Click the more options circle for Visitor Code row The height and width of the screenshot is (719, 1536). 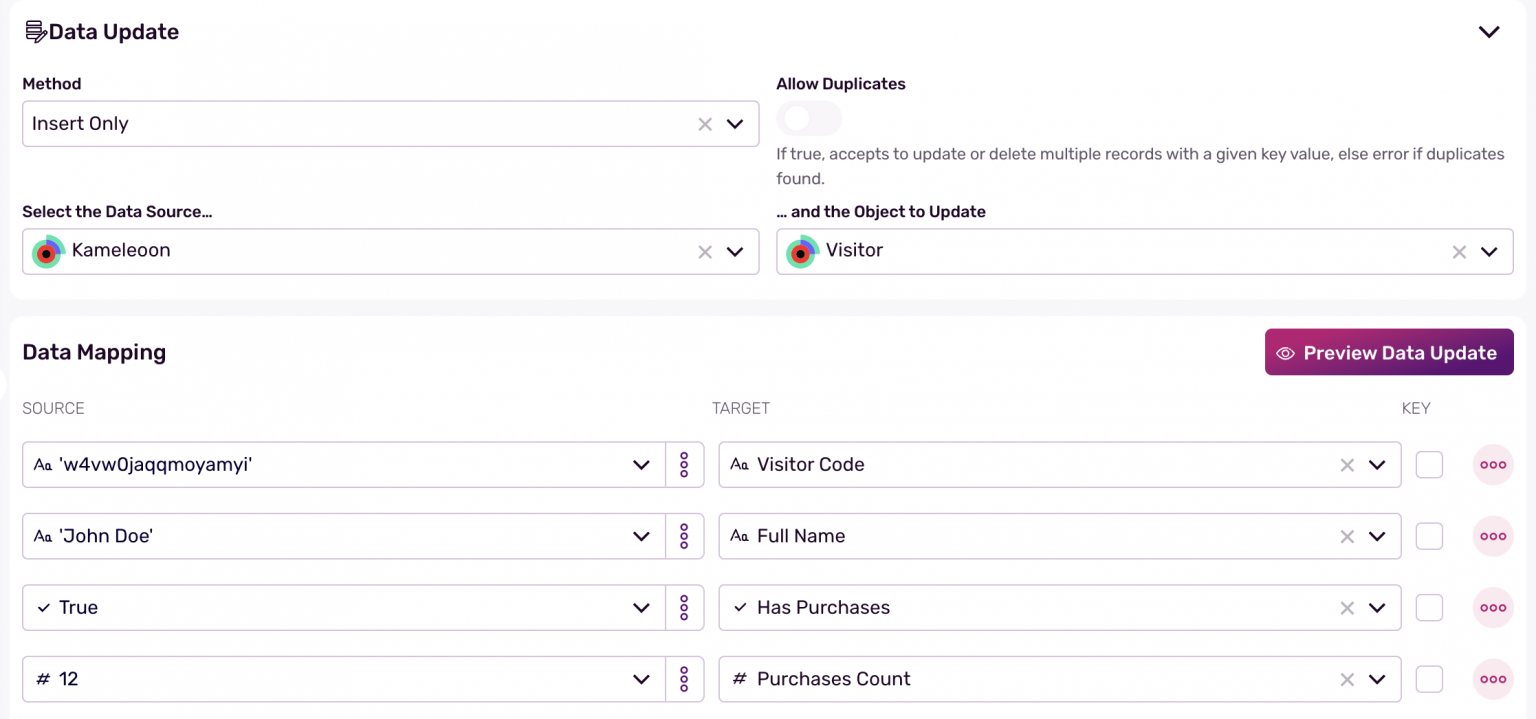pyautogui.click(x=1492, y=465)
